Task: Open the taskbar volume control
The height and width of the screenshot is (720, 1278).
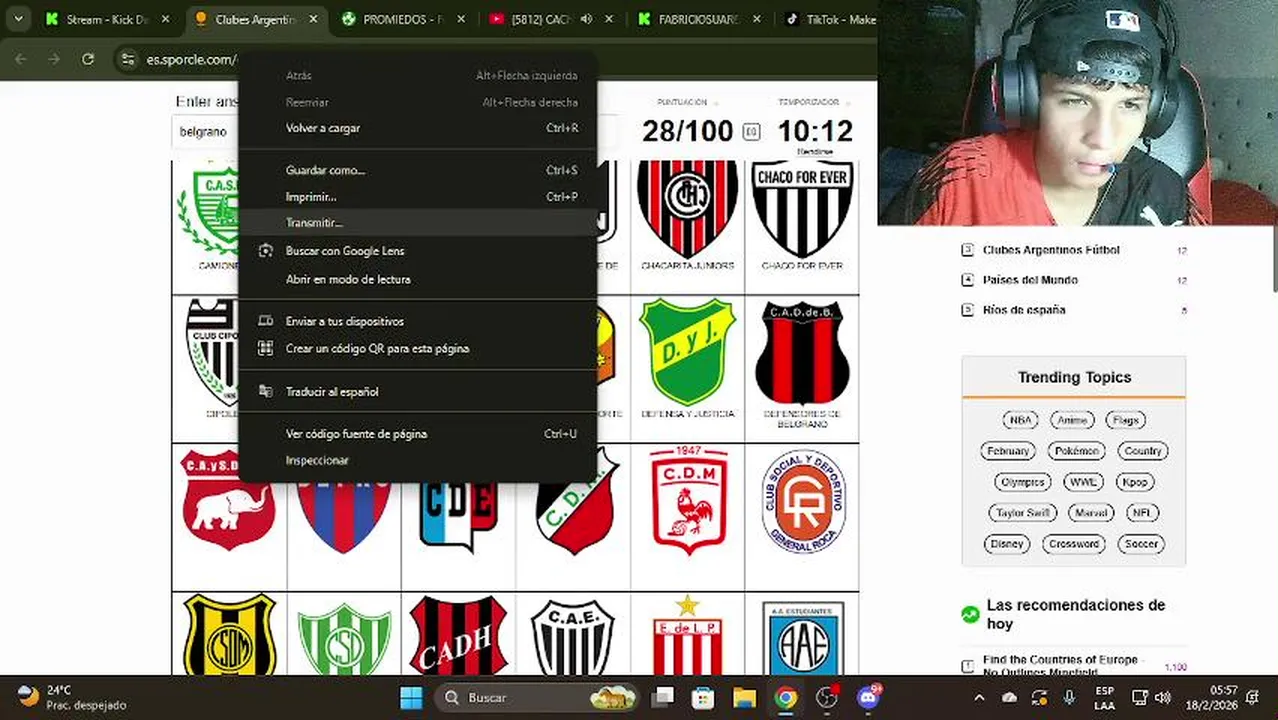Action: (1163, 697)
